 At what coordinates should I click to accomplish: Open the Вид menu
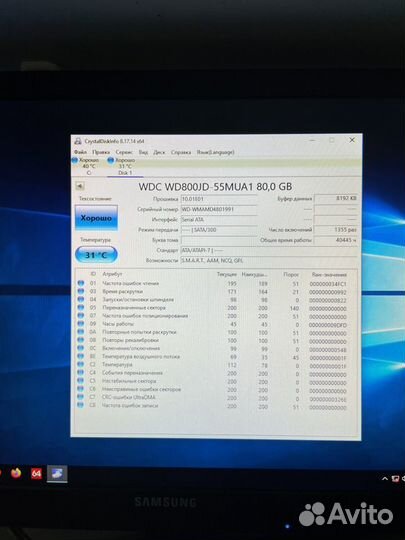(x=143, y=152)
